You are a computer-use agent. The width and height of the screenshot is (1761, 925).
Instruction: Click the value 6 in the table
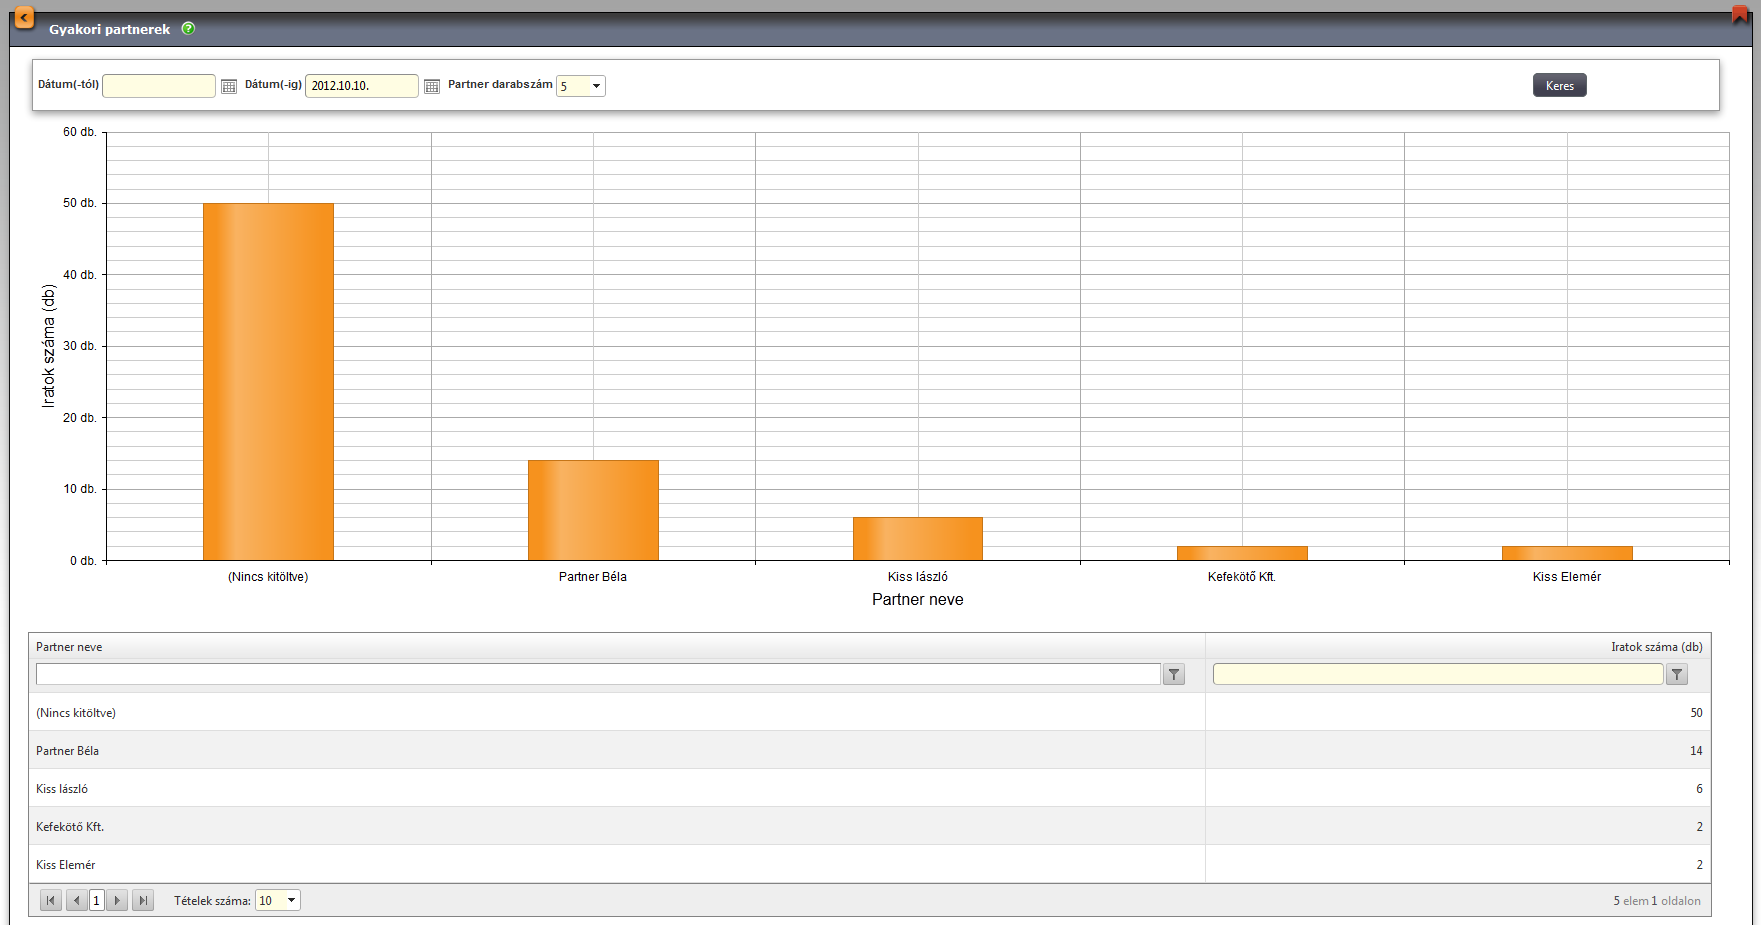pyautogui.click(x=1699, y=789)
